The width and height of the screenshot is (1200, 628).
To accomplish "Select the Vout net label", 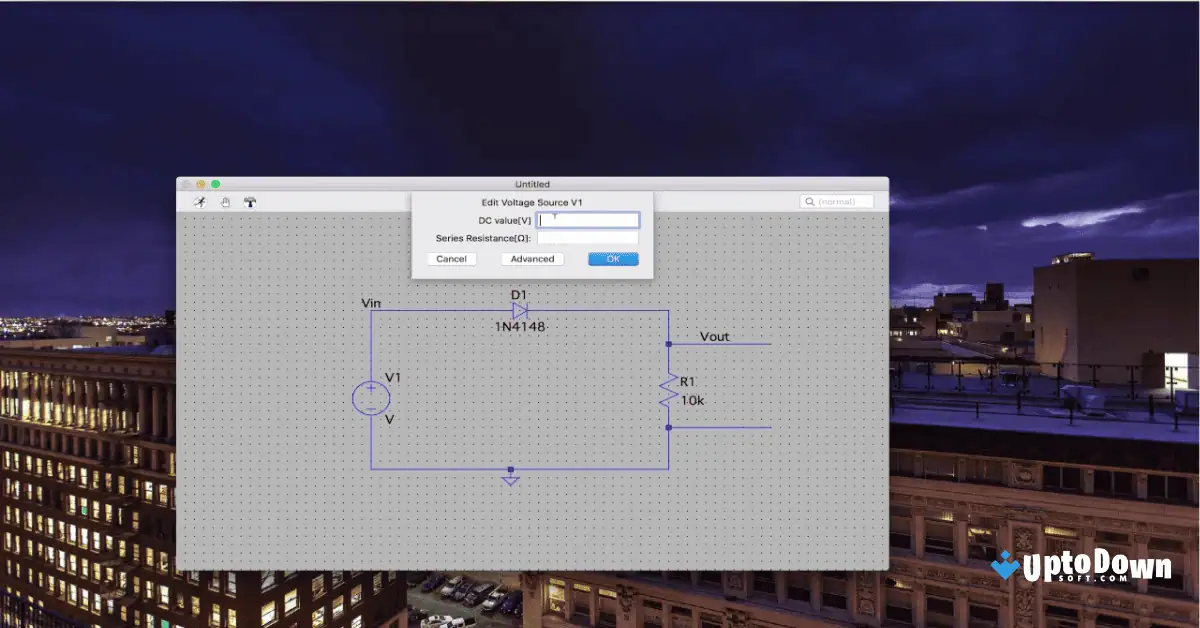I will [x=712, y=337].
